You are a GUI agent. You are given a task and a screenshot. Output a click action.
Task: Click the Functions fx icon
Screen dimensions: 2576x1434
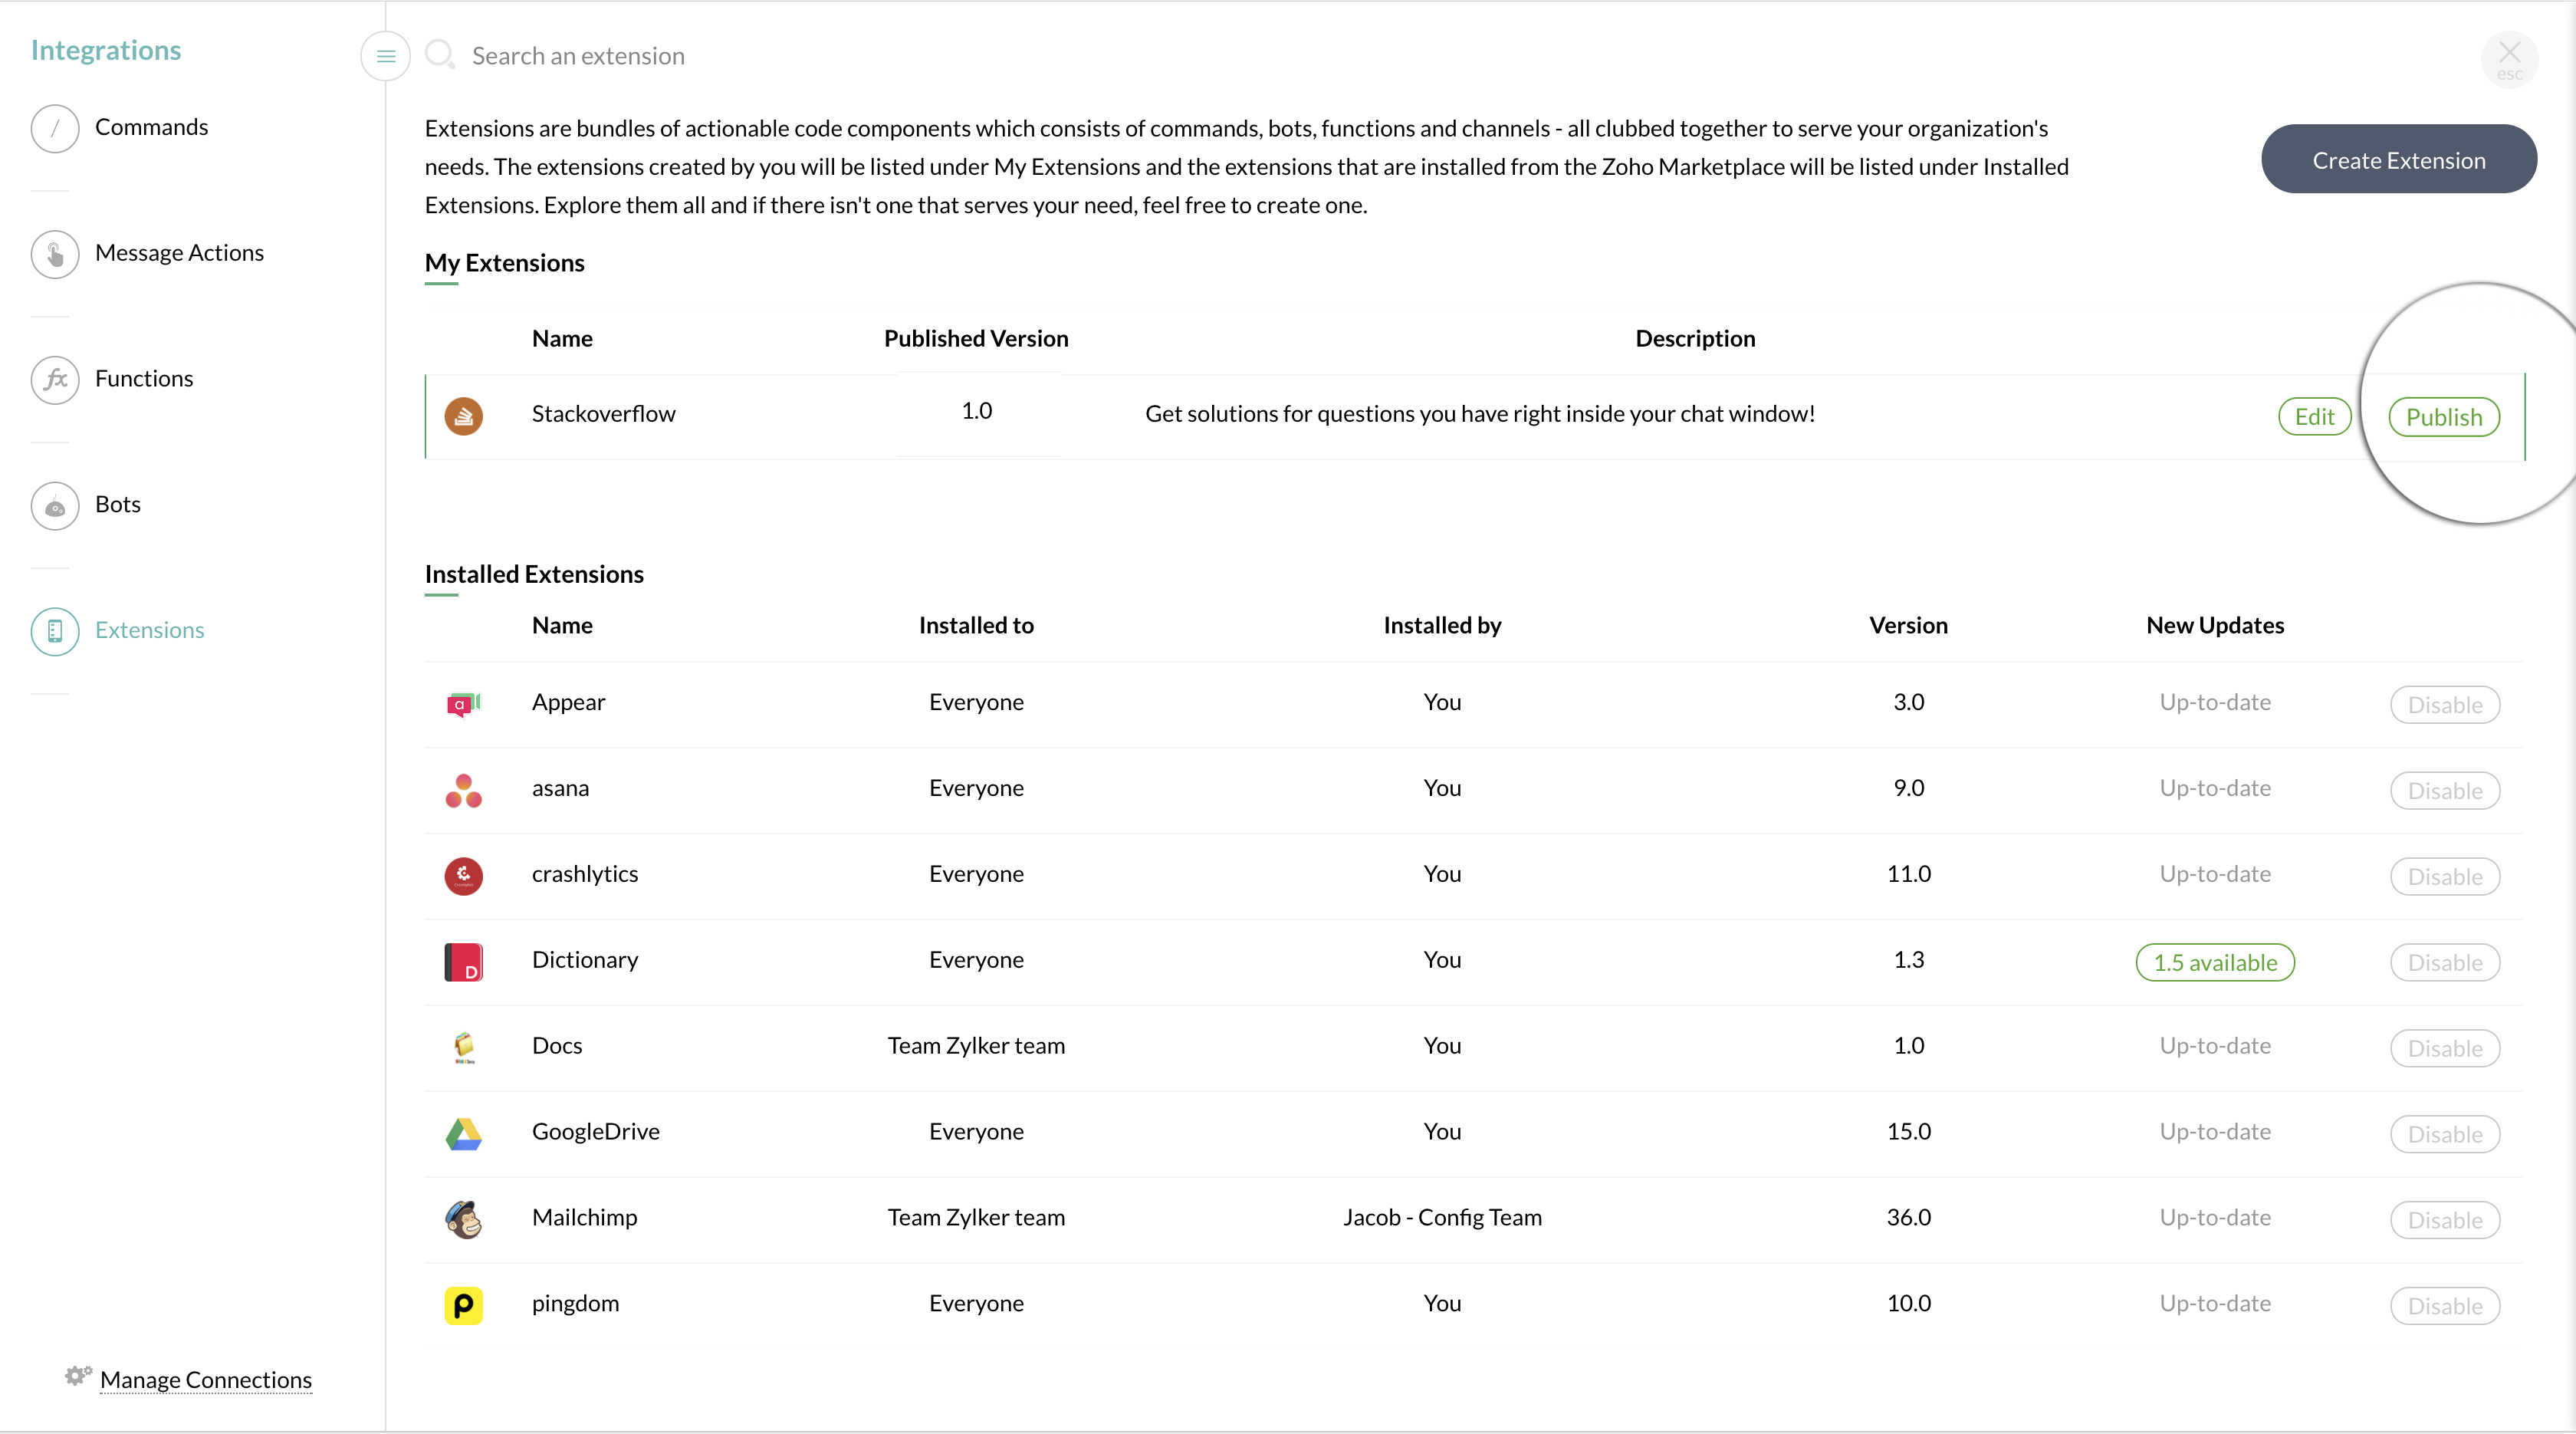coord(55,380)
